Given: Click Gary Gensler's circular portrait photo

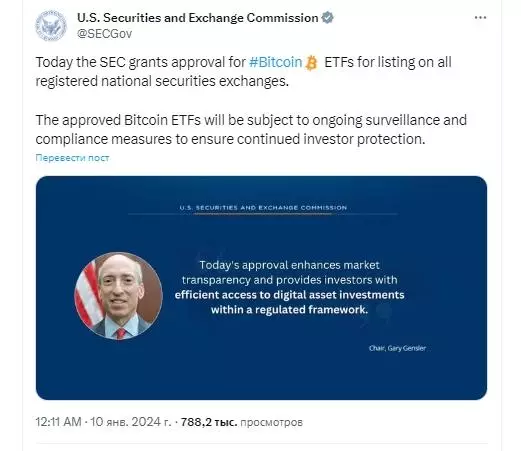Looking at the screenshot, I should click(118, 296).
